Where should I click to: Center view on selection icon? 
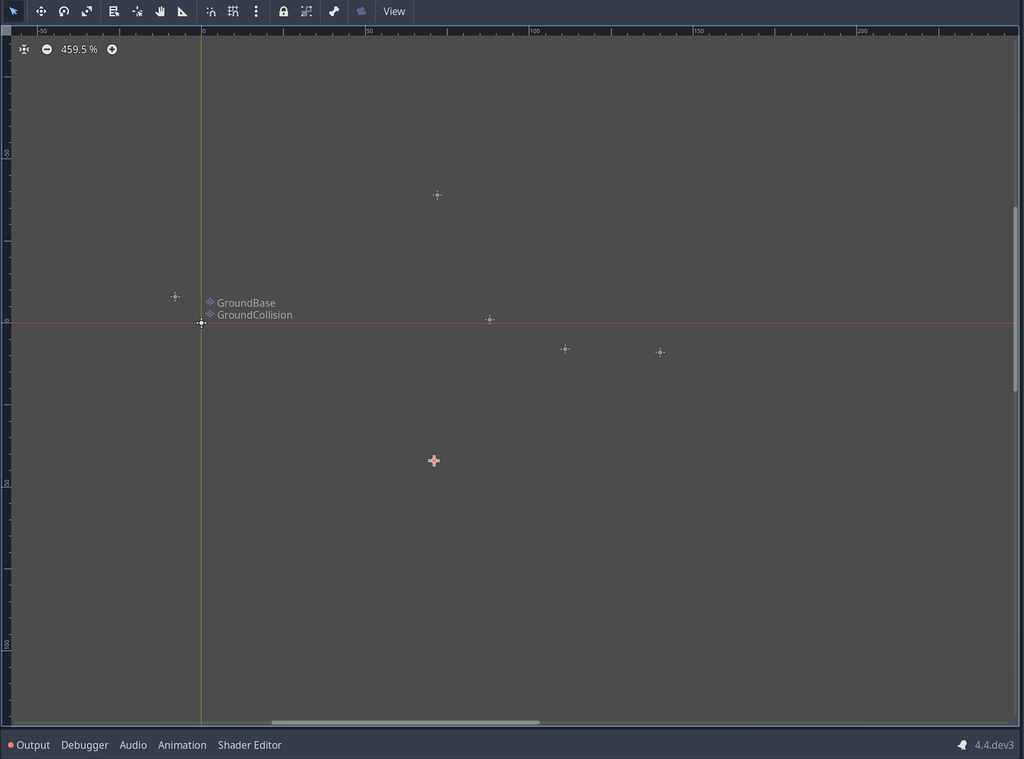pos(24,50)
